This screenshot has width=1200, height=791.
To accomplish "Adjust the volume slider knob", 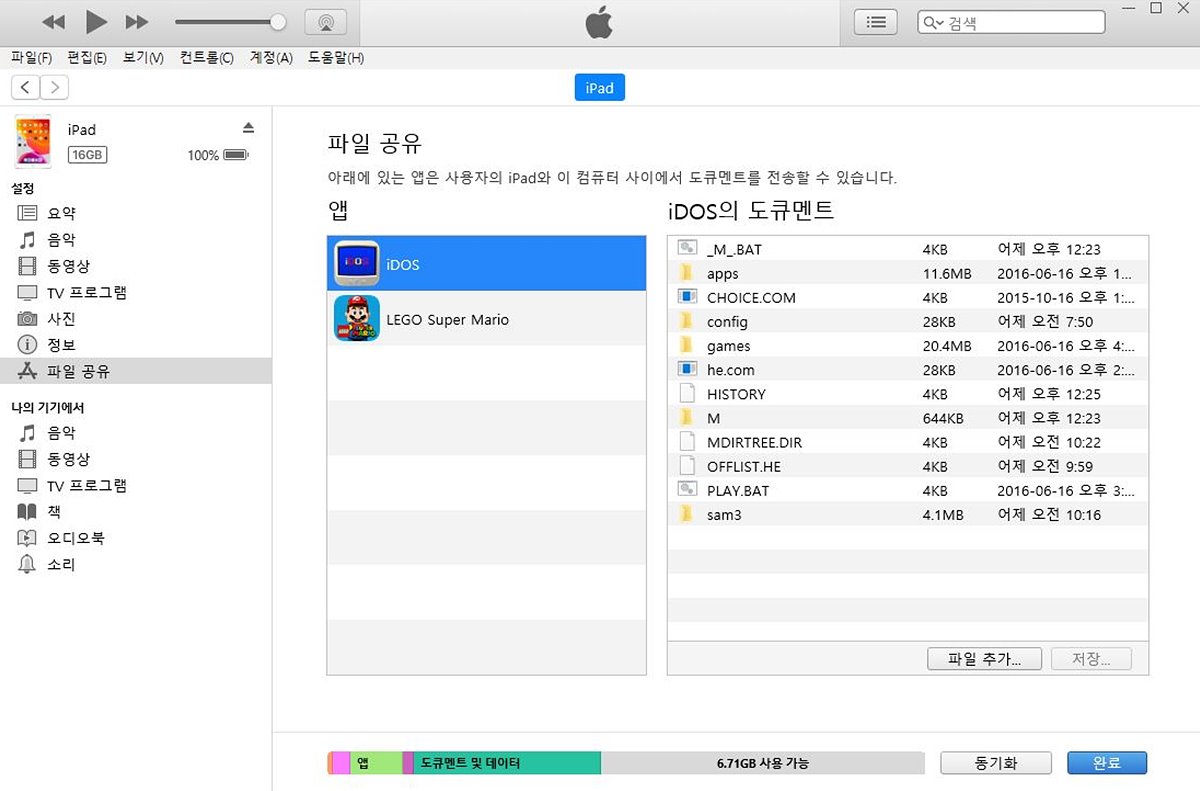I will [278, 21].
